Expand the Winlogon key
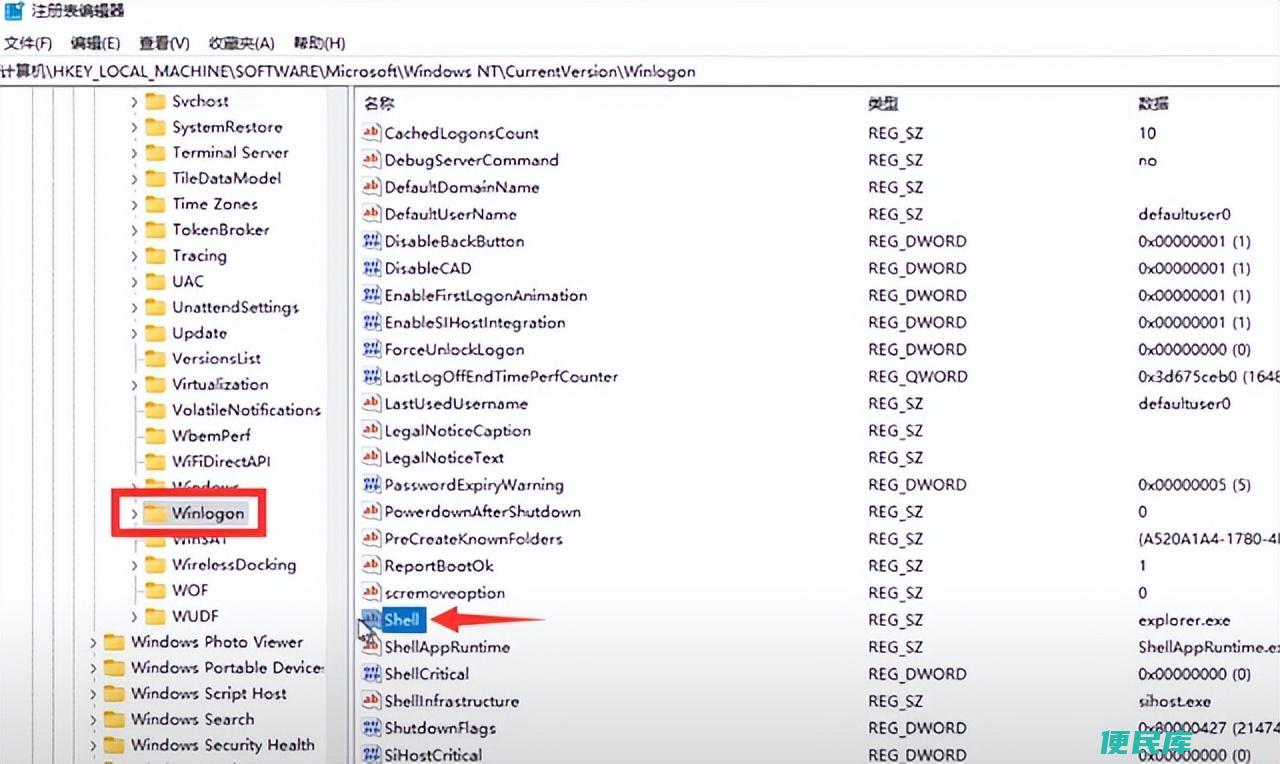This screenshot has width=1280, height=764. 135,513
